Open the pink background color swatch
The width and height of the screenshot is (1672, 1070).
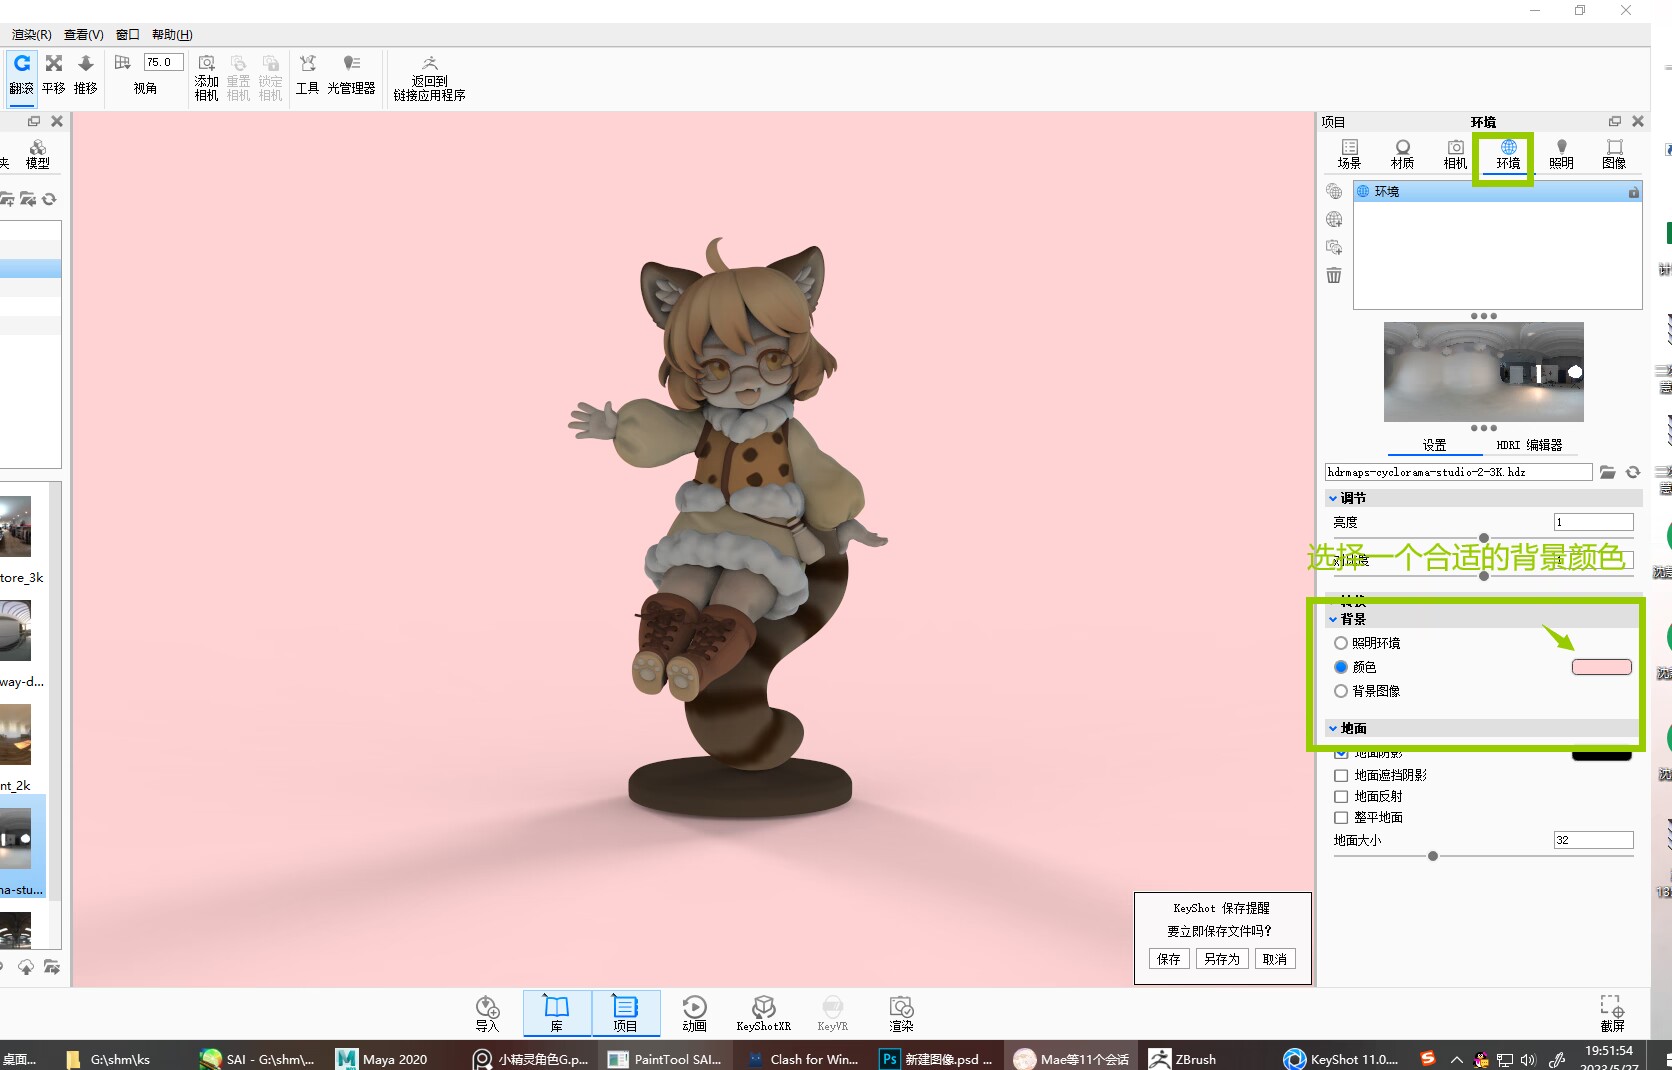(x=1602, y=667)
